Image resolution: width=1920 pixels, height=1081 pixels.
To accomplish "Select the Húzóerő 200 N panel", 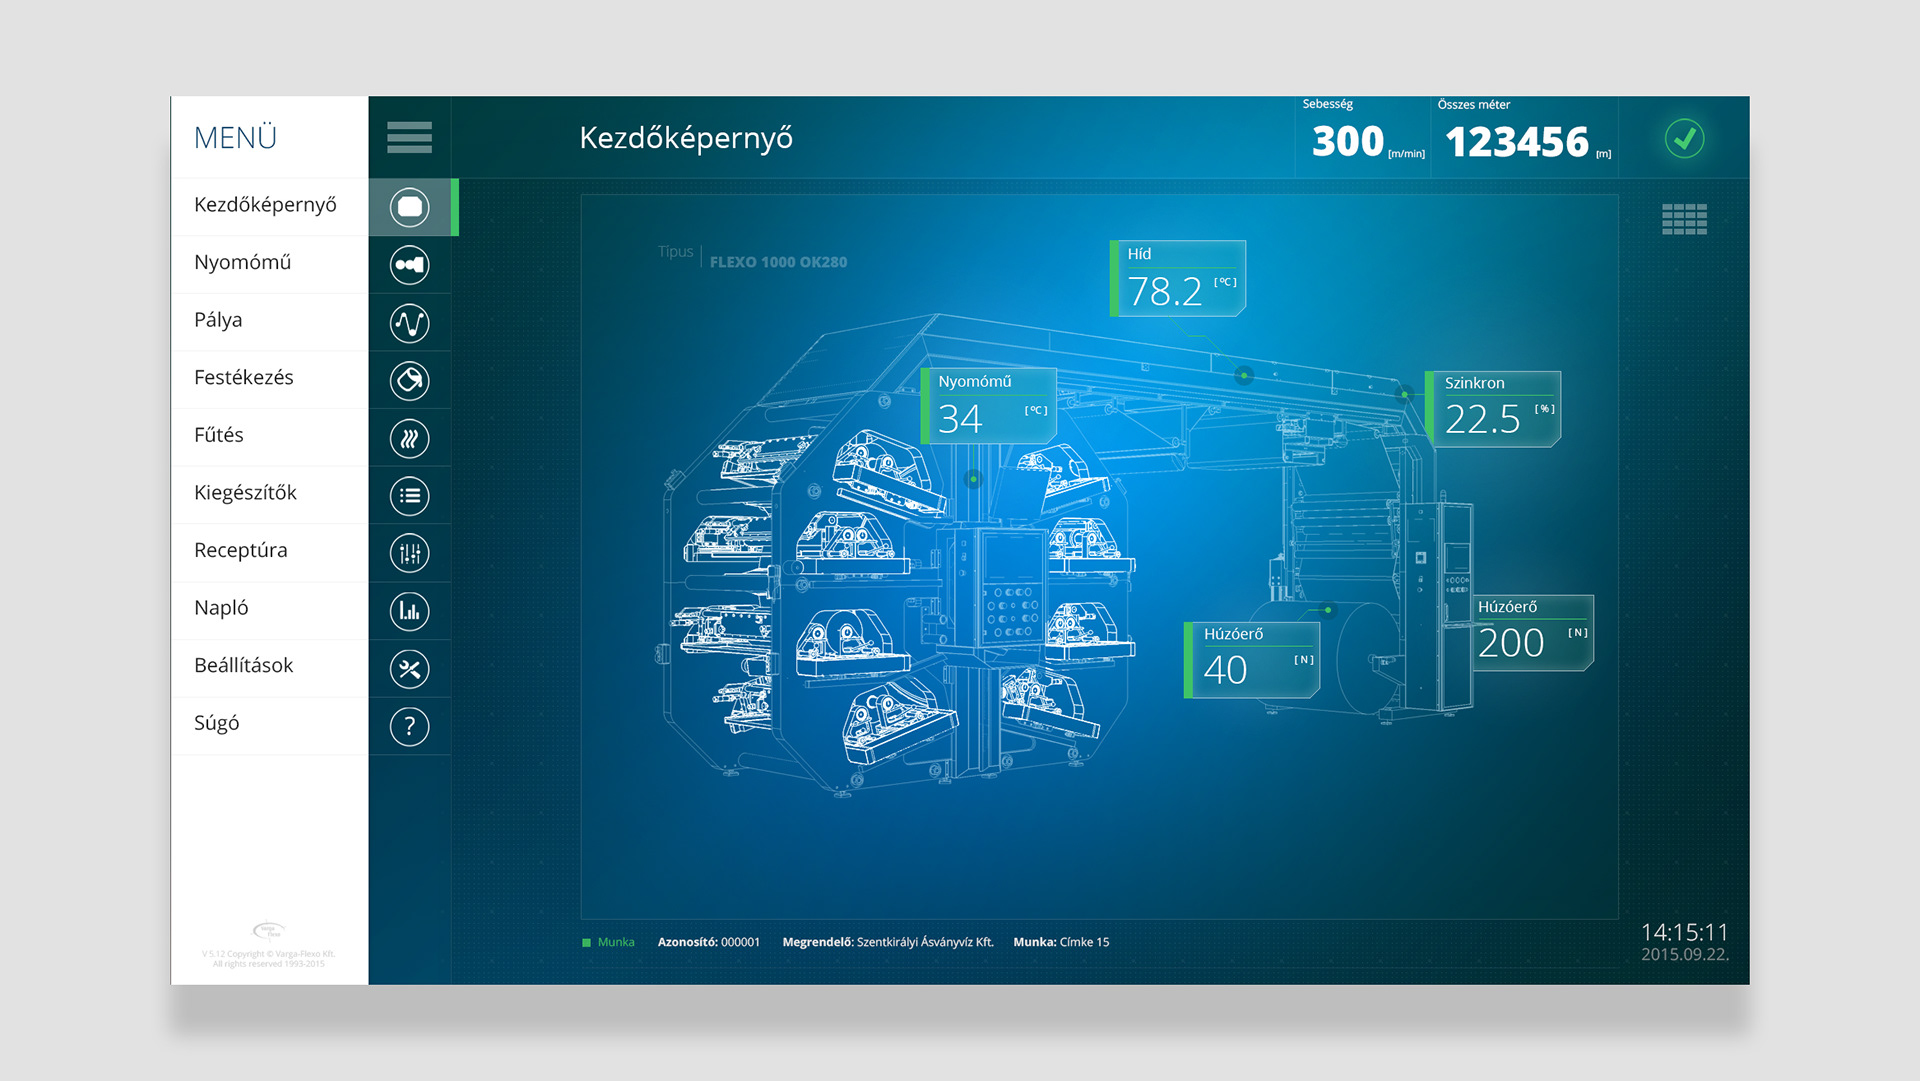I will [1532, 633].
